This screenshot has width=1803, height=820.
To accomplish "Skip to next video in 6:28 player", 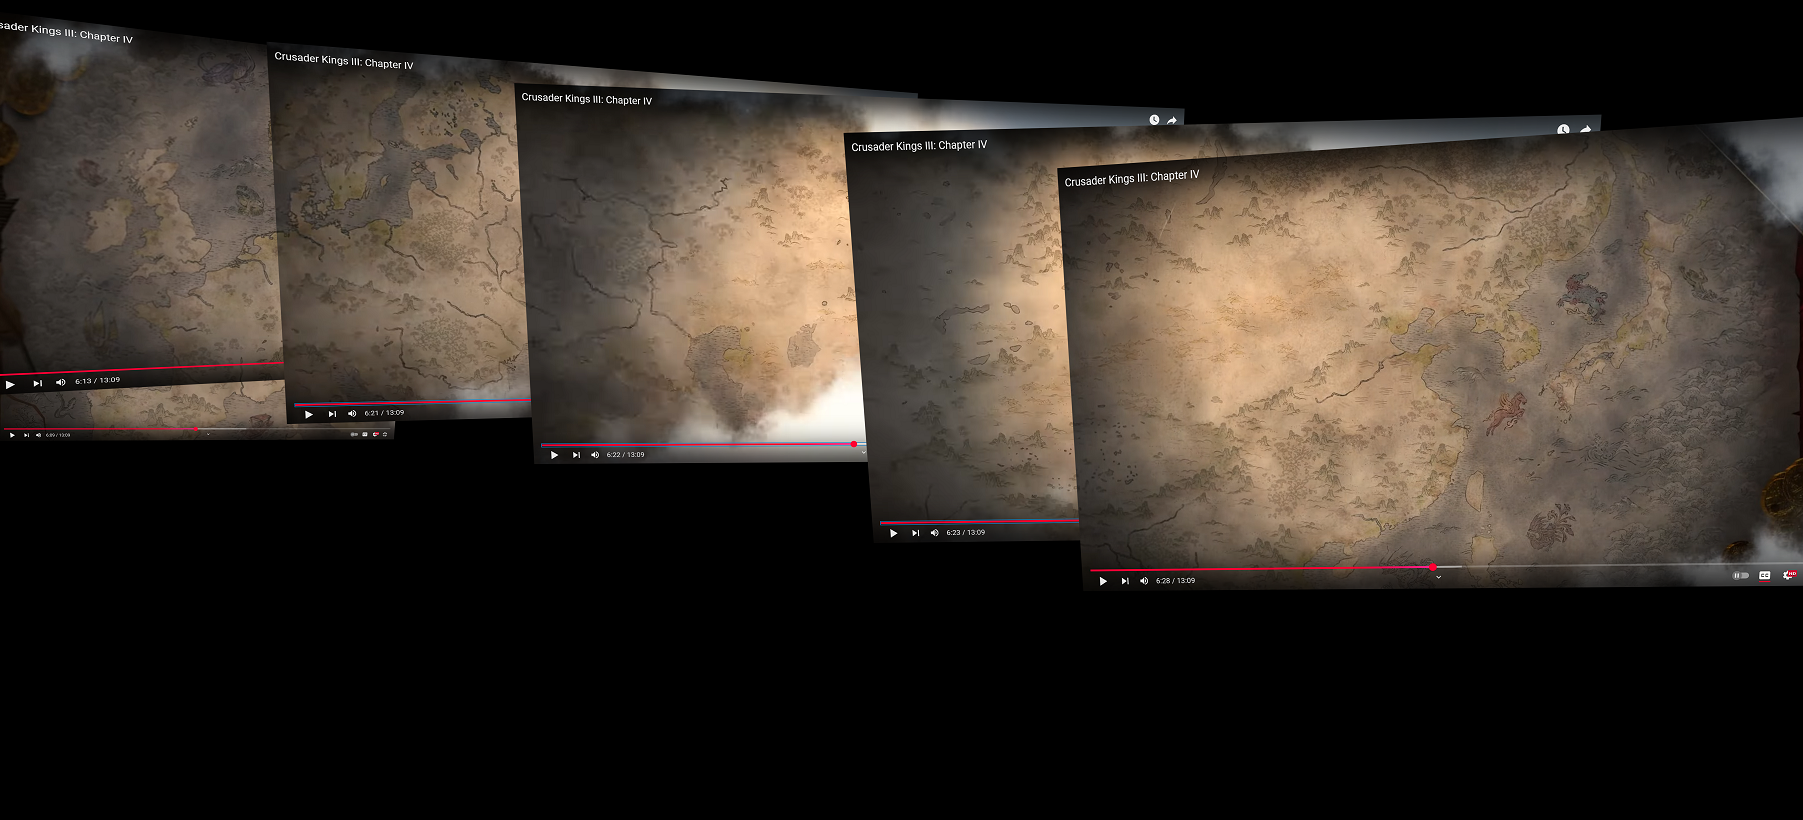I will point(1125,581).
